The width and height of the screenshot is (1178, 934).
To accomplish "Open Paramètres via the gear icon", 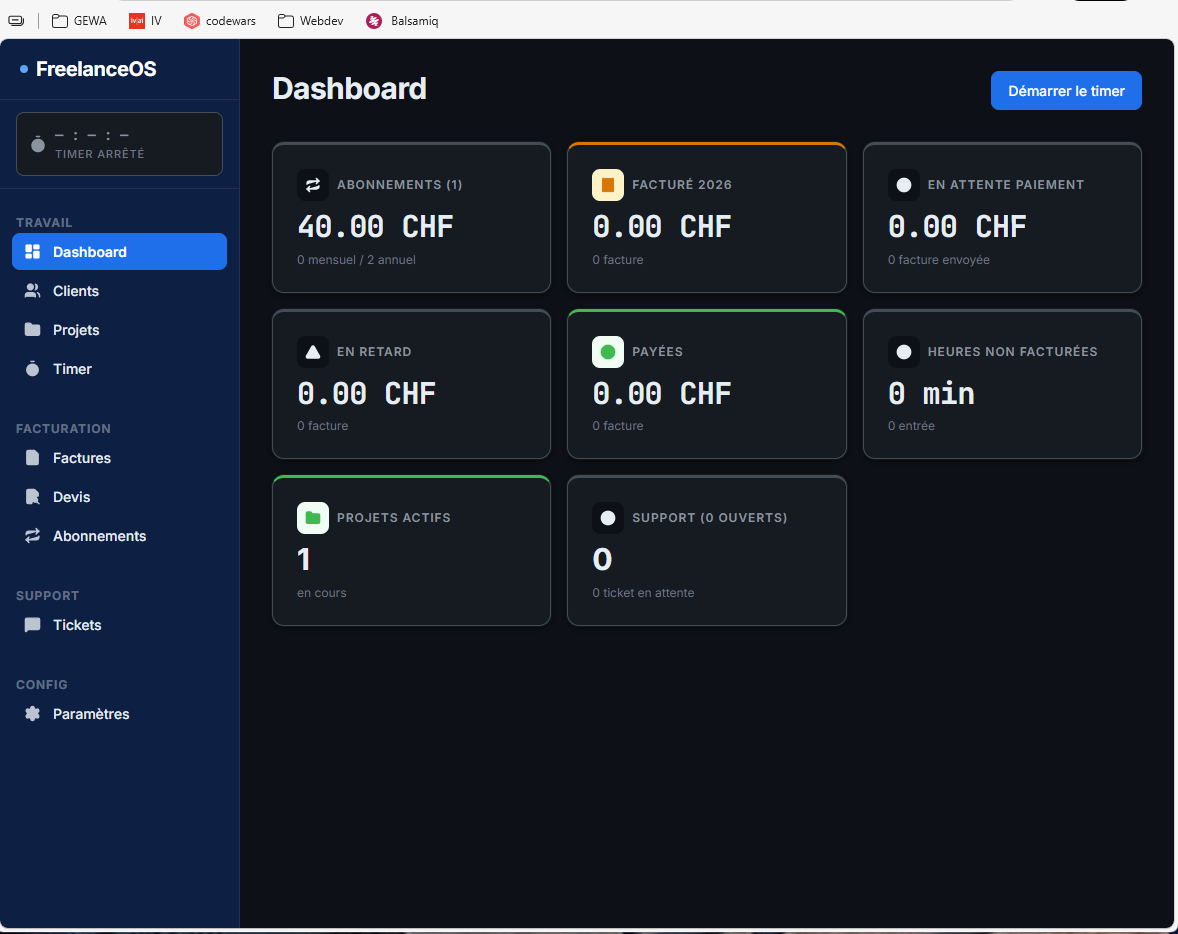I will point(31,714).
